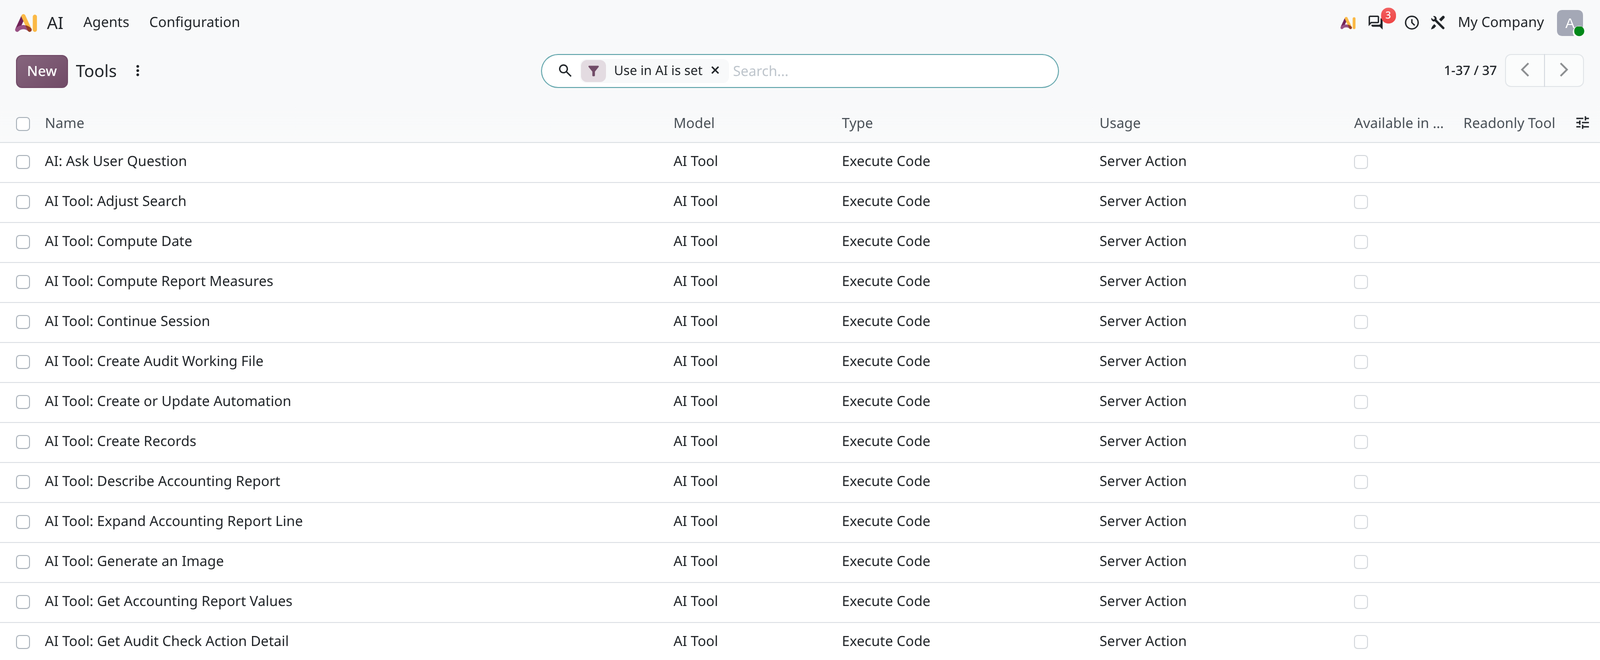
Task: Check the row 'AI Tool: Adjust Search'
Action: [23, 202]
